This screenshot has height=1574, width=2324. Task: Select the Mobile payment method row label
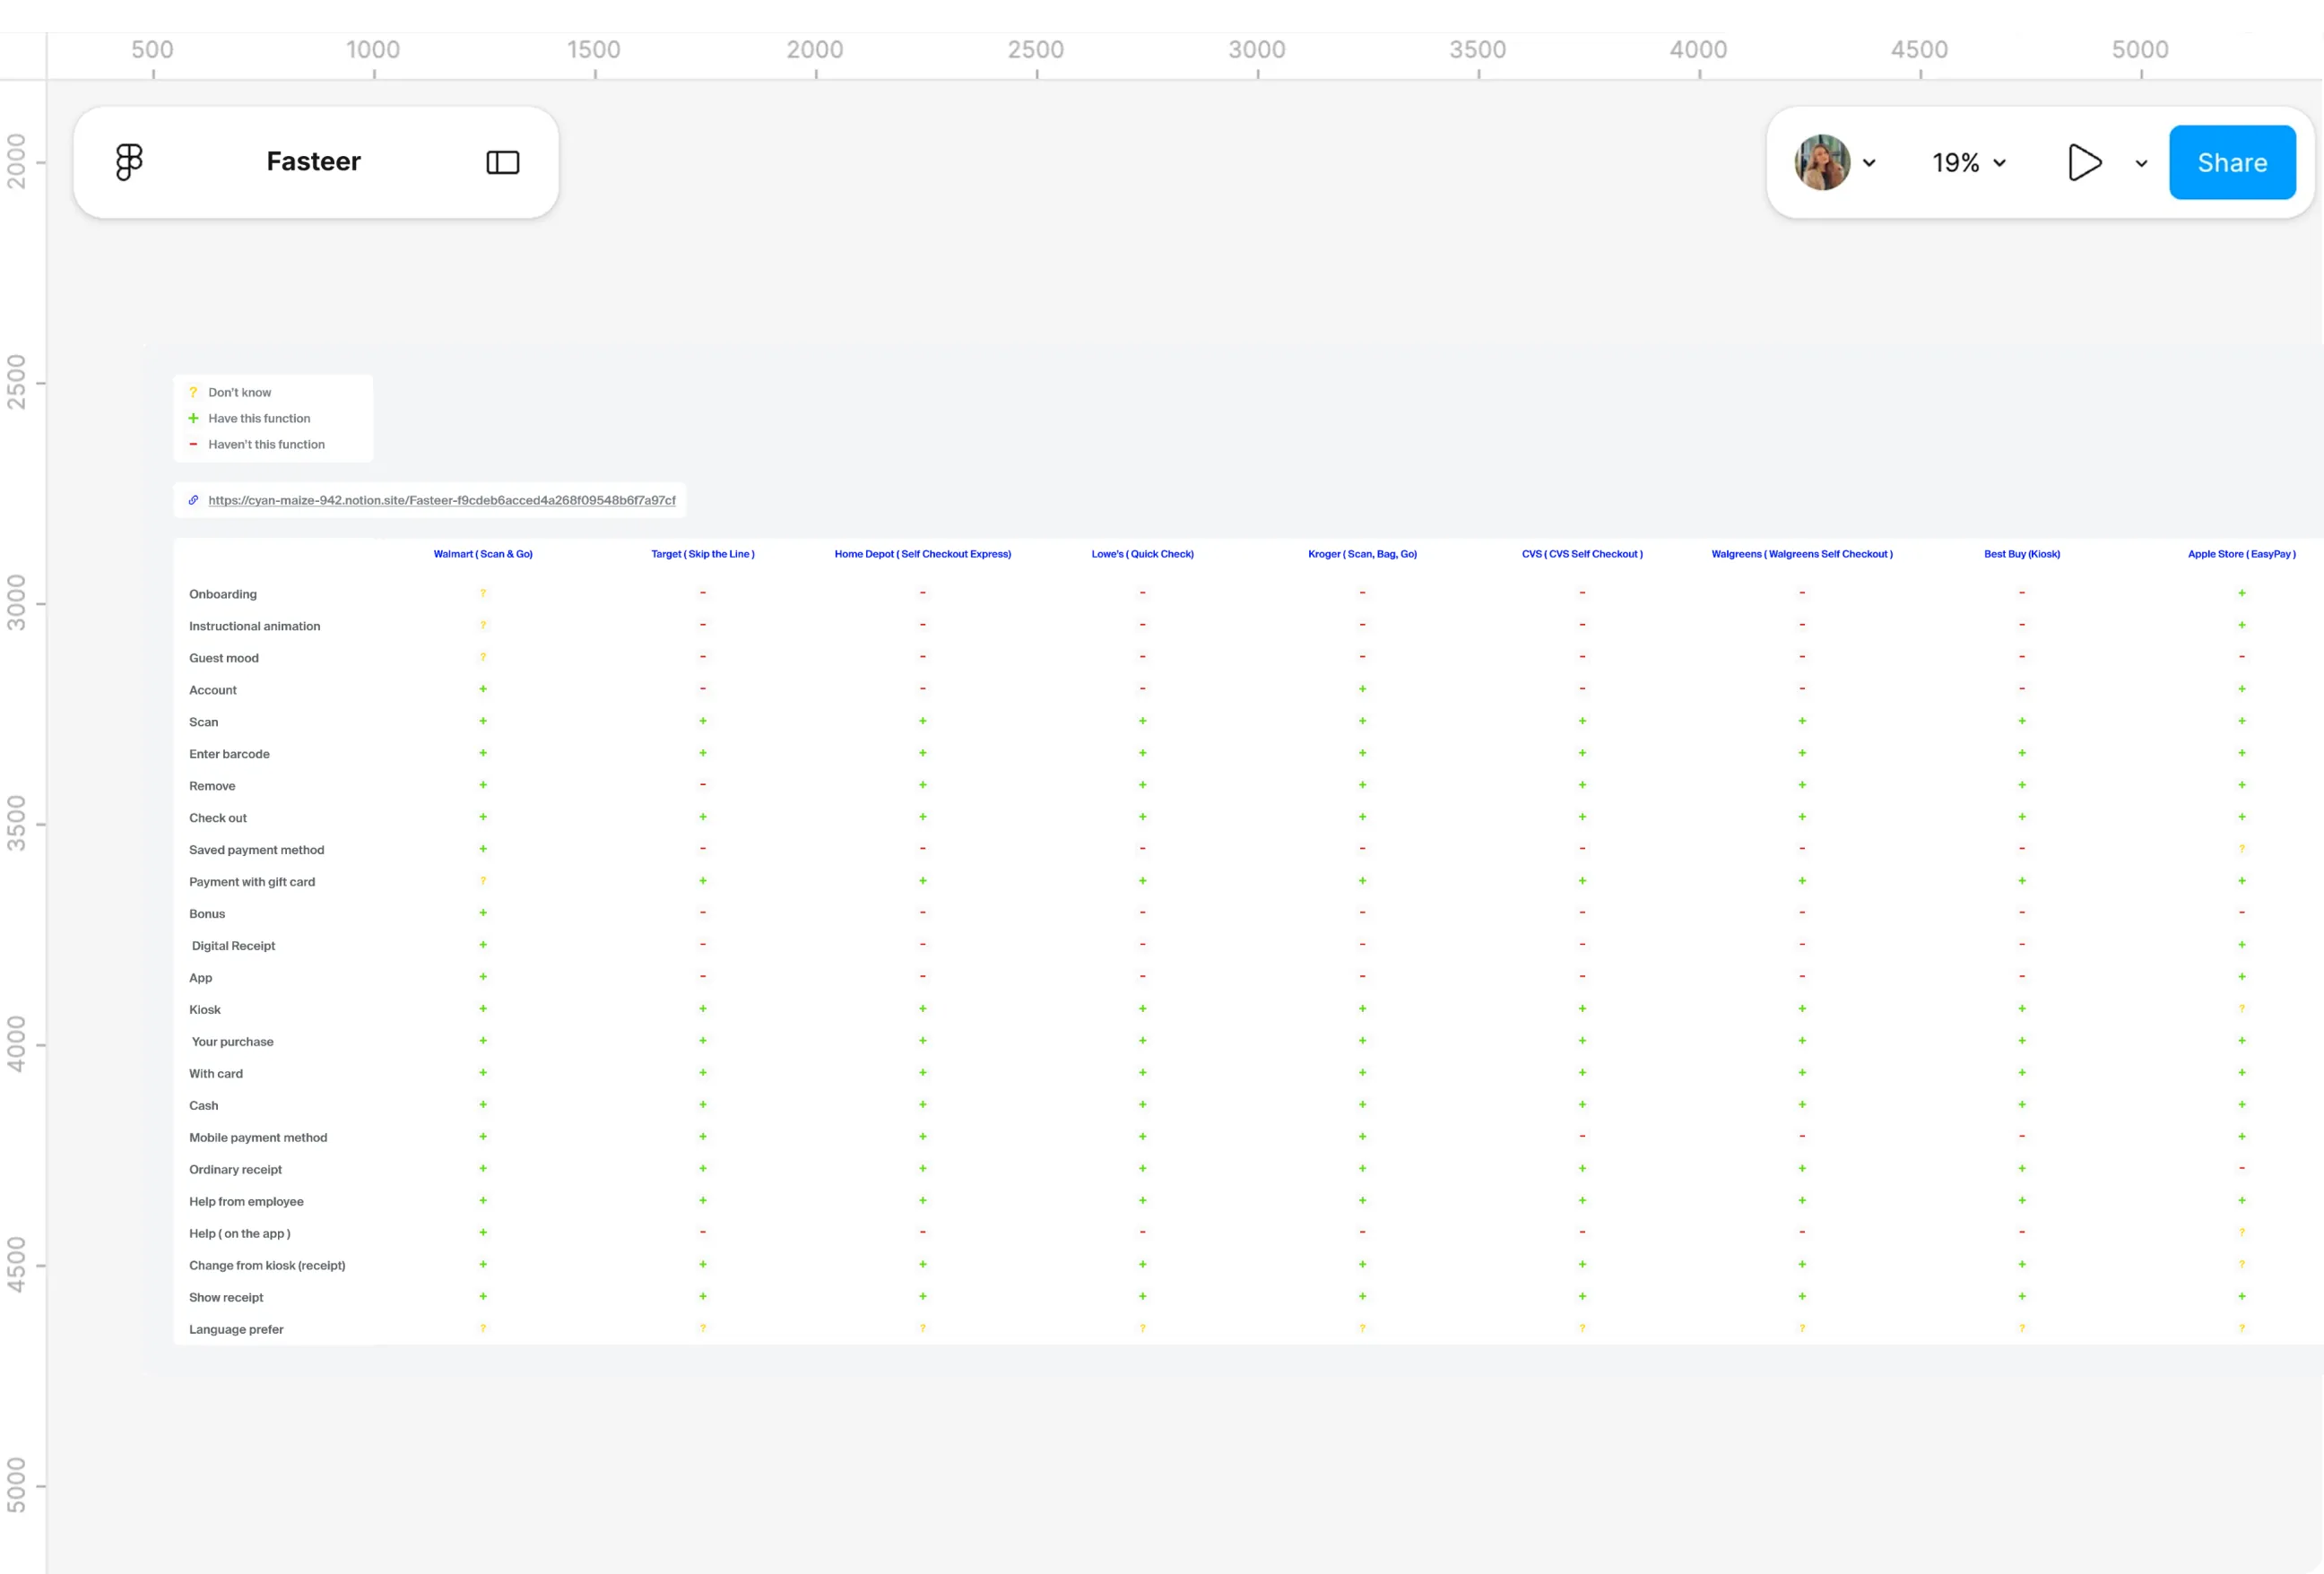pos(258,1138)
